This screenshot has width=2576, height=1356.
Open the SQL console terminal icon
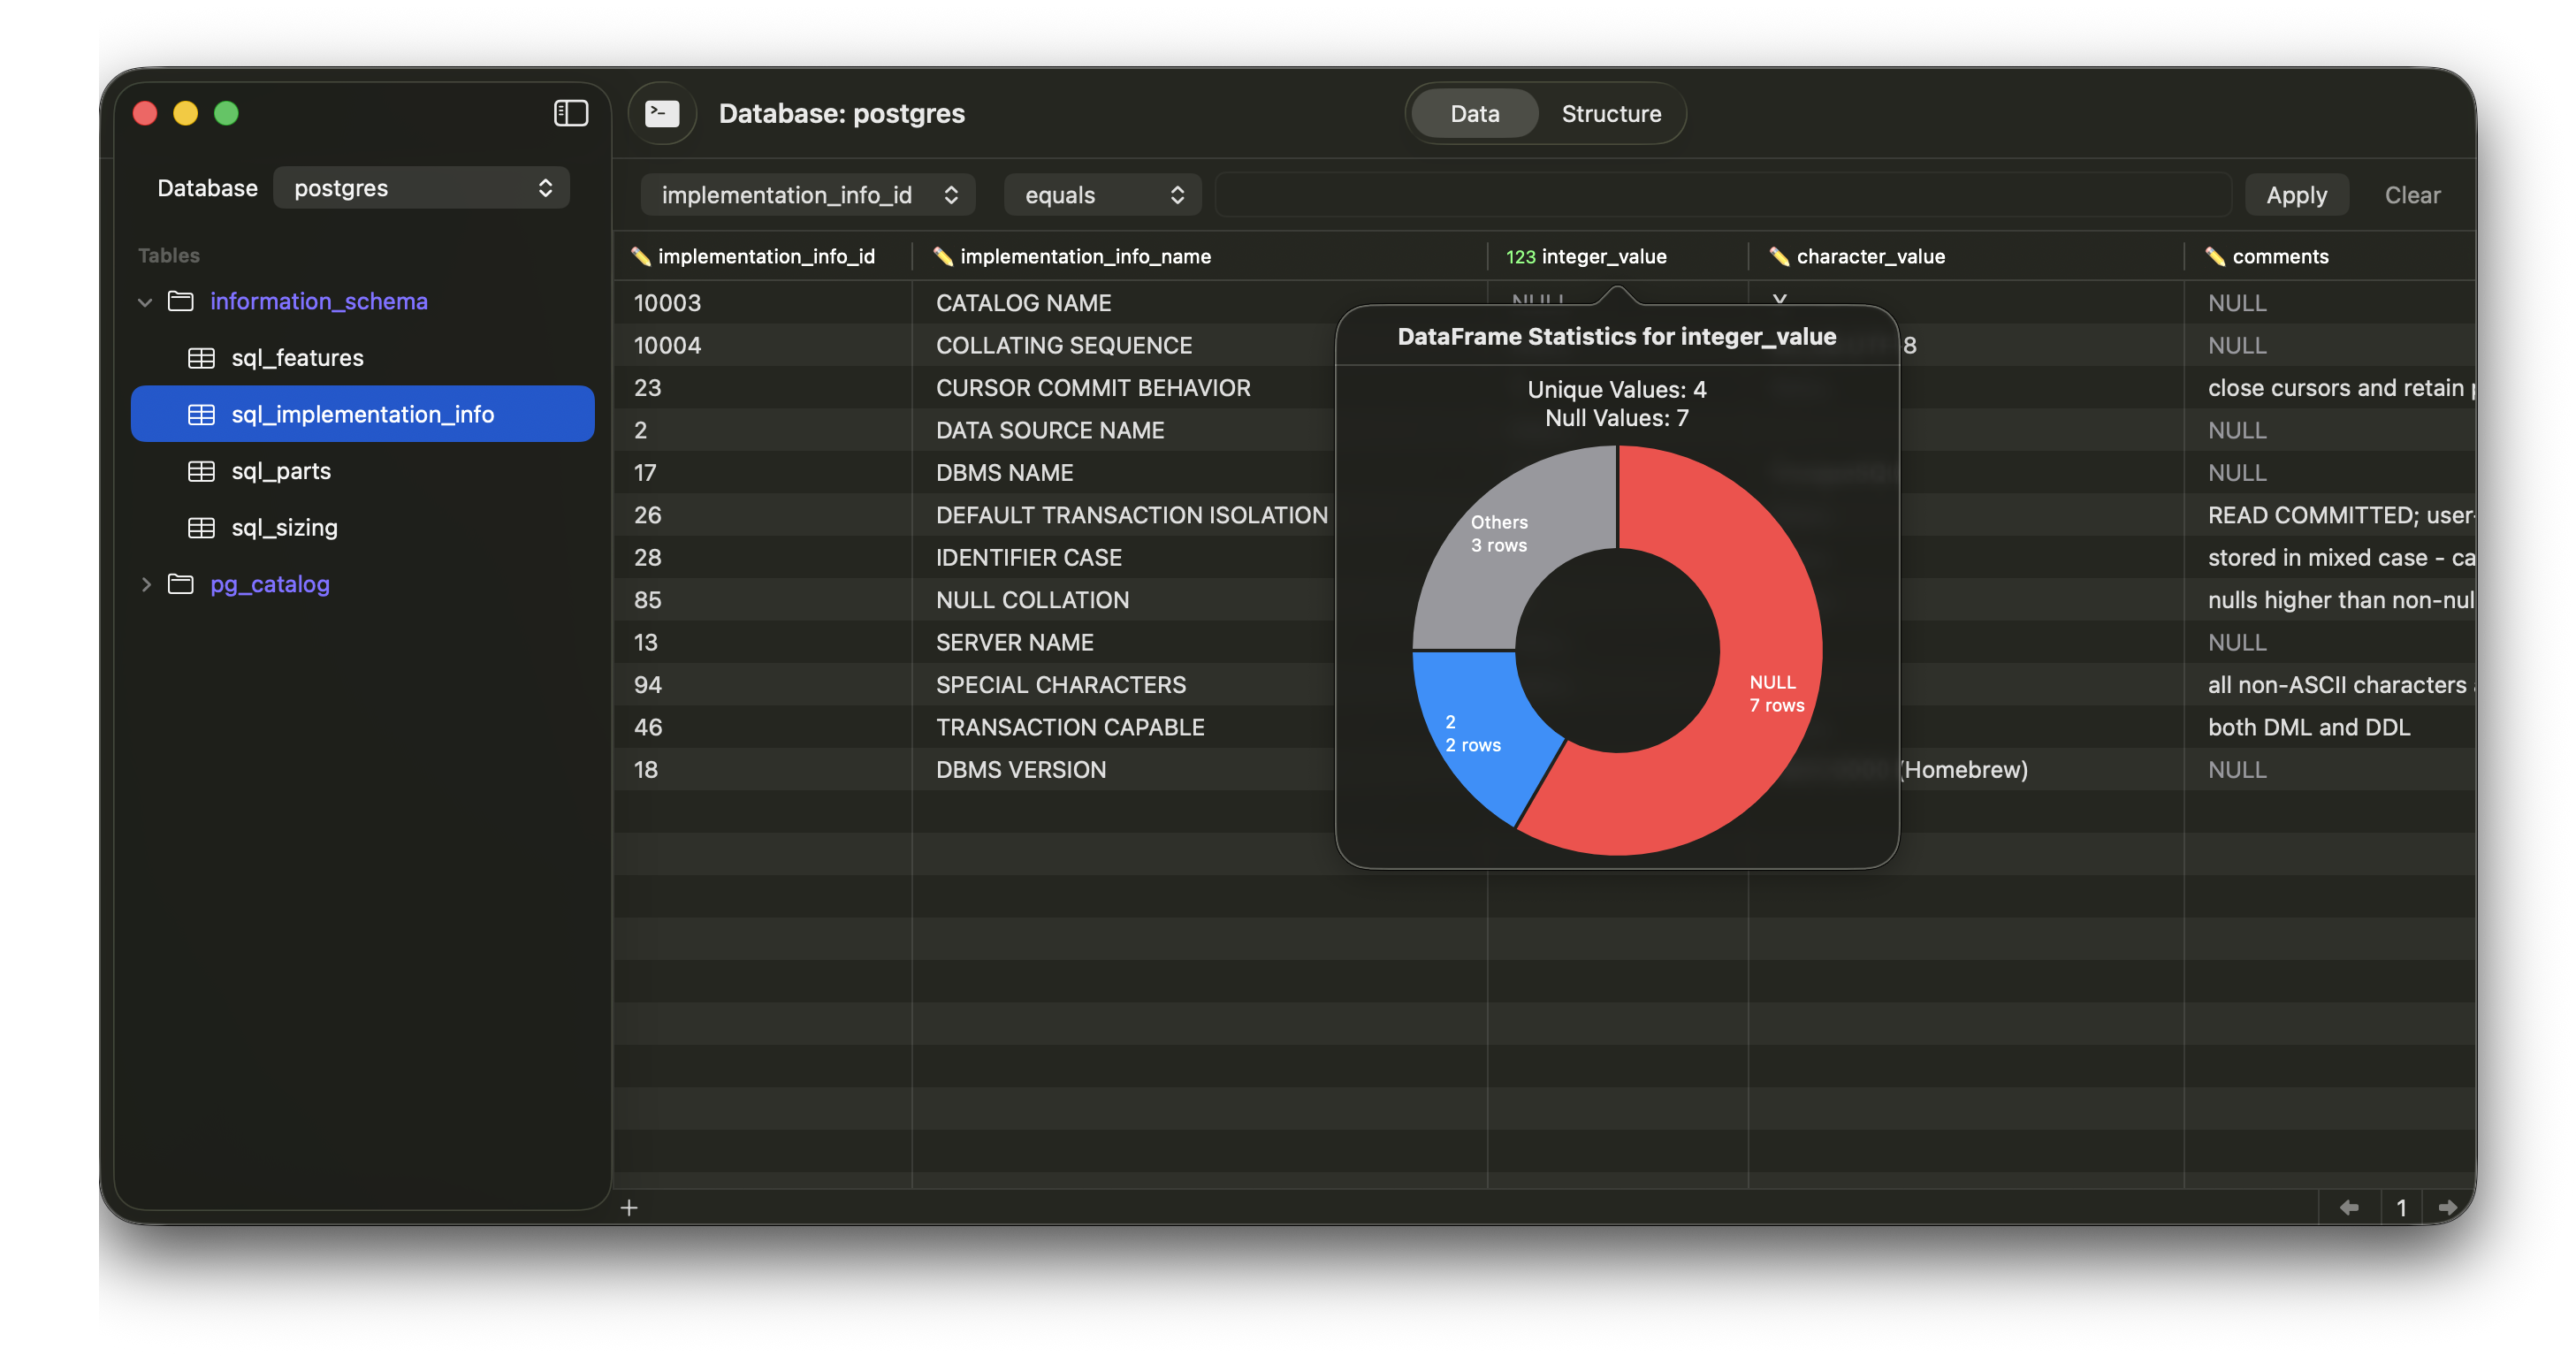[x=662, y=113]
